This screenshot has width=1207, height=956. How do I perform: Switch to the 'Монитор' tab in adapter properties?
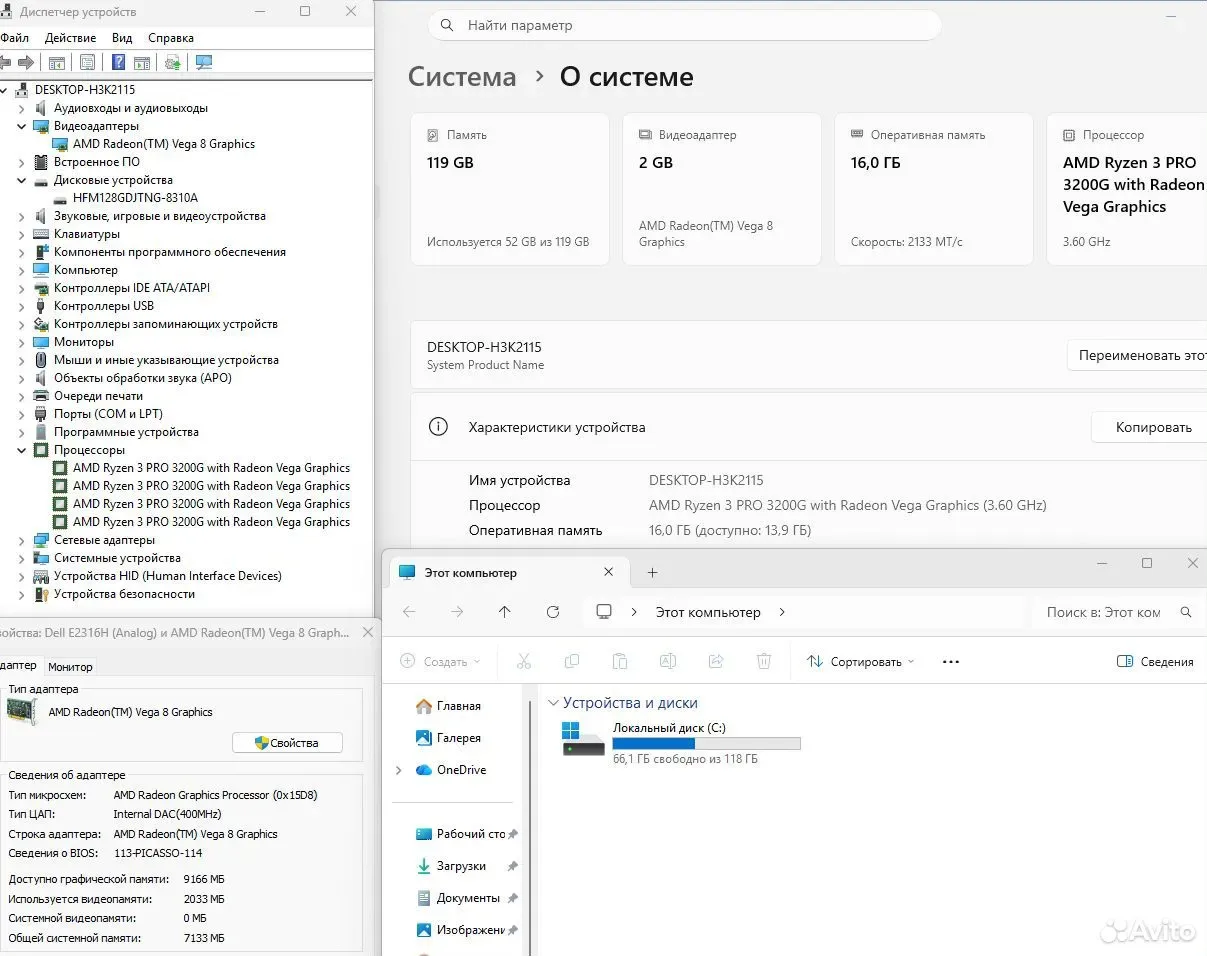click(70, 667)
